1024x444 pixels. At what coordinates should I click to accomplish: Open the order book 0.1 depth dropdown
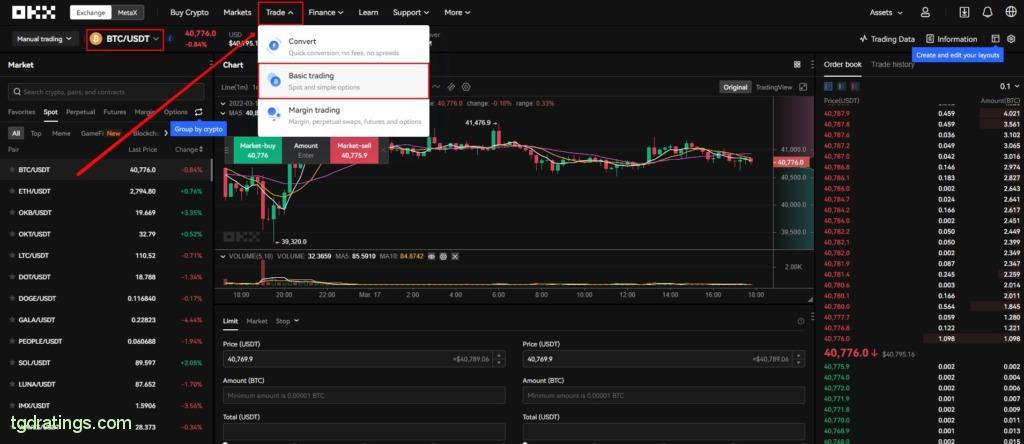tap(1009, 86)
